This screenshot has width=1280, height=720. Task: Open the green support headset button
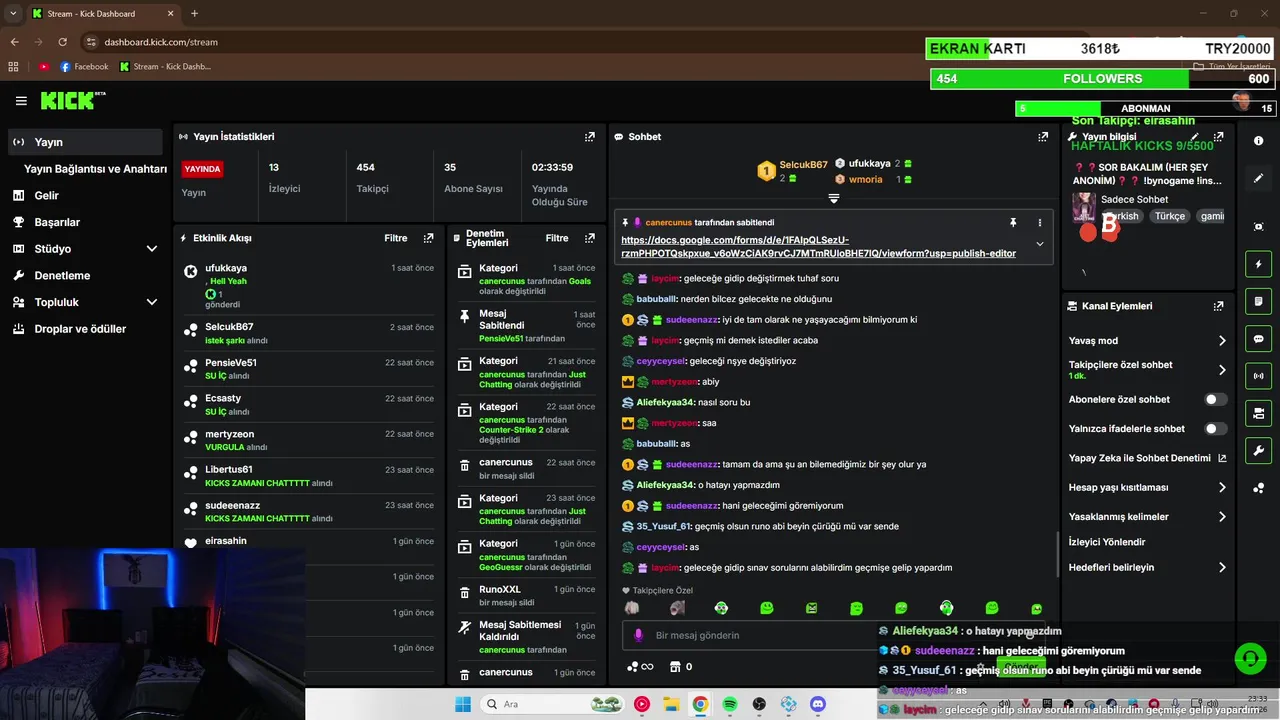coord(1250,658)
